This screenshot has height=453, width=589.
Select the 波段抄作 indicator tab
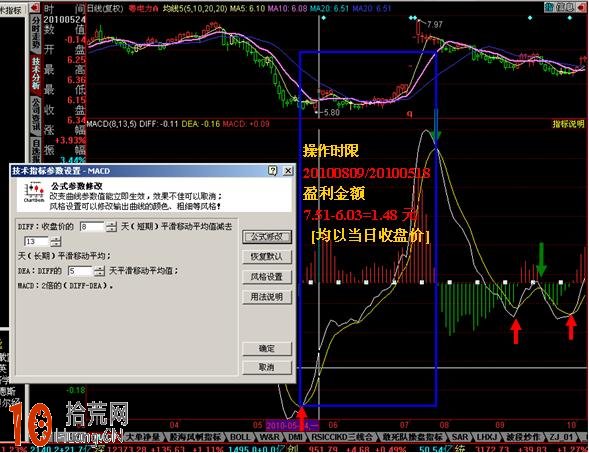[x=523, y=437]
